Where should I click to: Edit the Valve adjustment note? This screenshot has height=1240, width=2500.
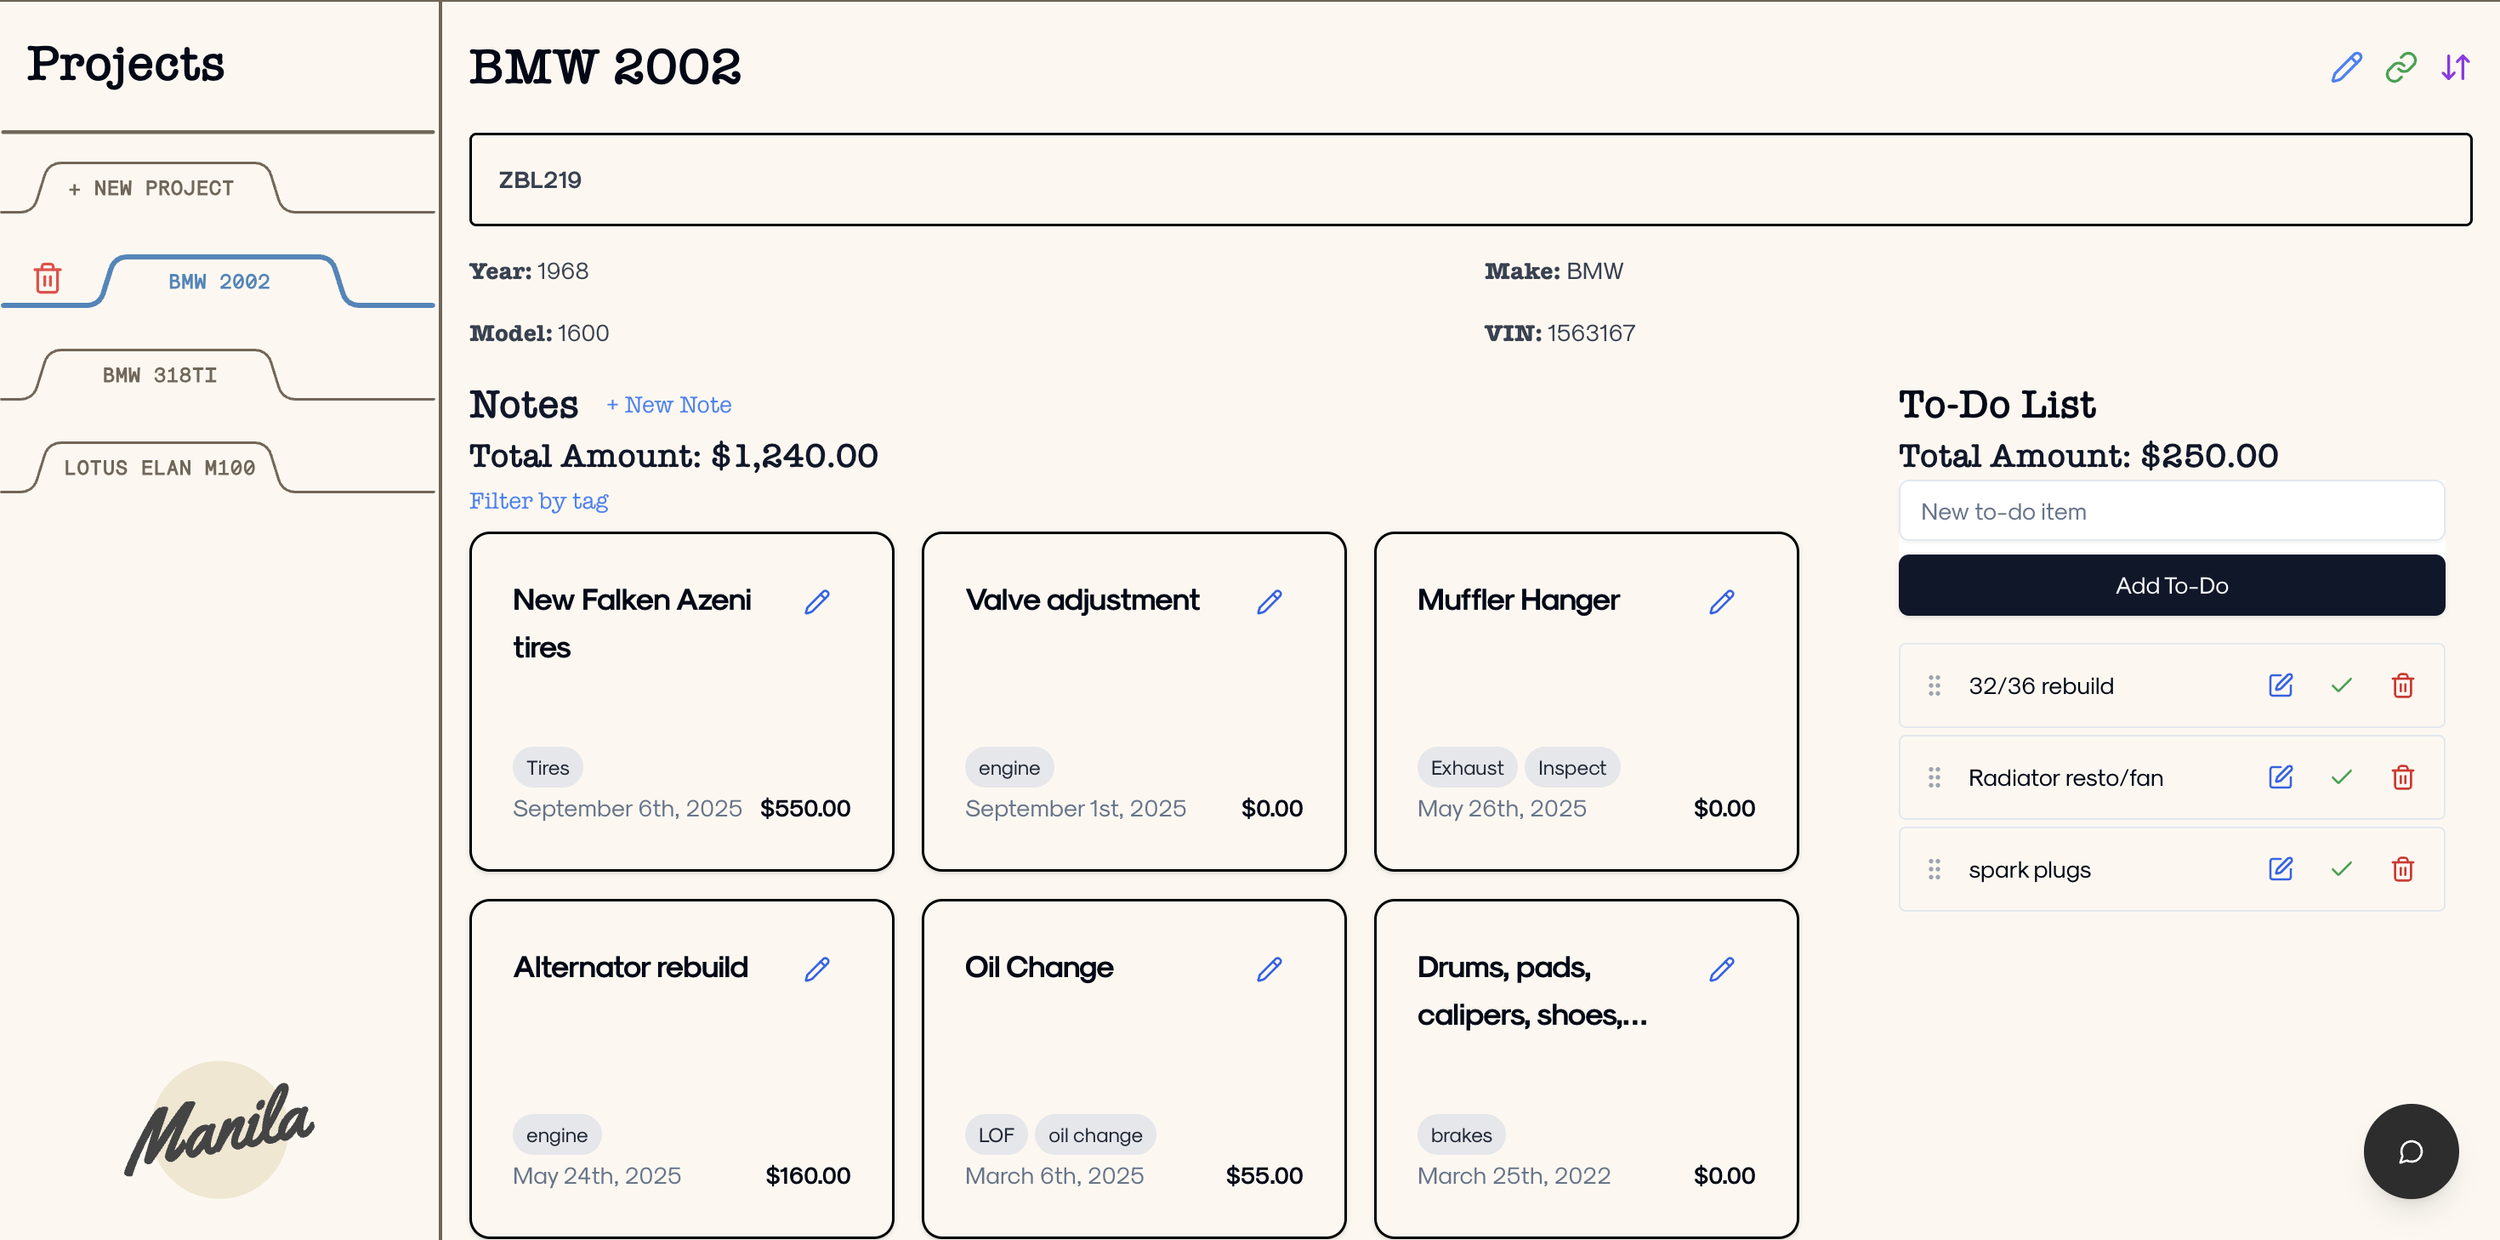point(1269,601)
